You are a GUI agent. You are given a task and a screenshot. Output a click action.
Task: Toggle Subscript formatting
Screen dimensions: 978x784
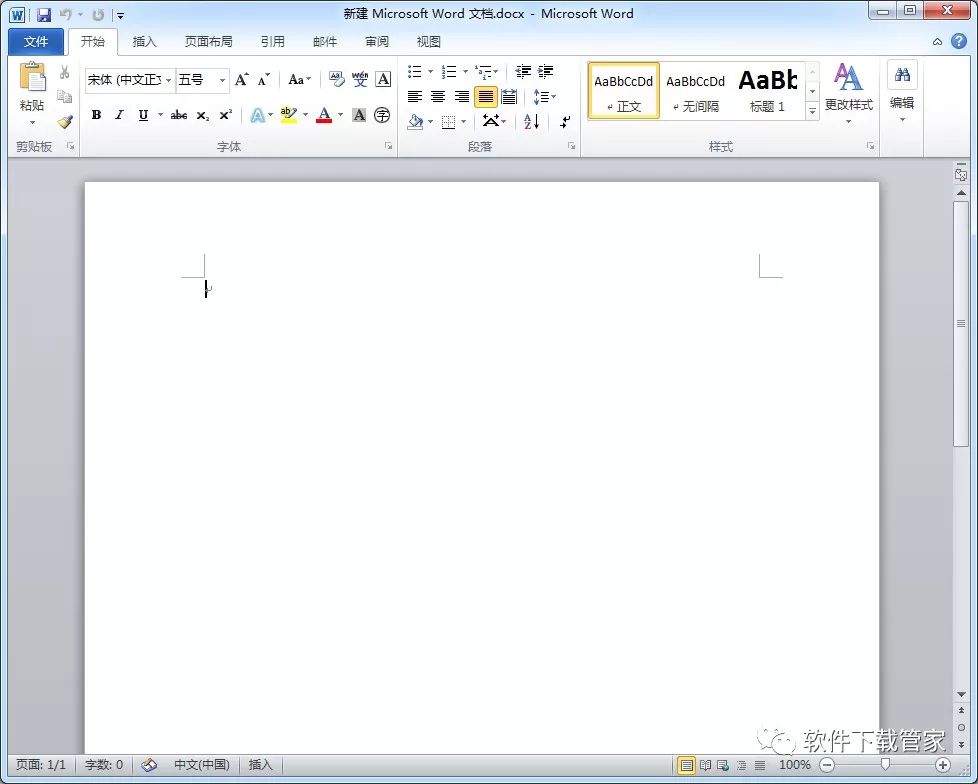pyautogui.click(x=203, y=115)
